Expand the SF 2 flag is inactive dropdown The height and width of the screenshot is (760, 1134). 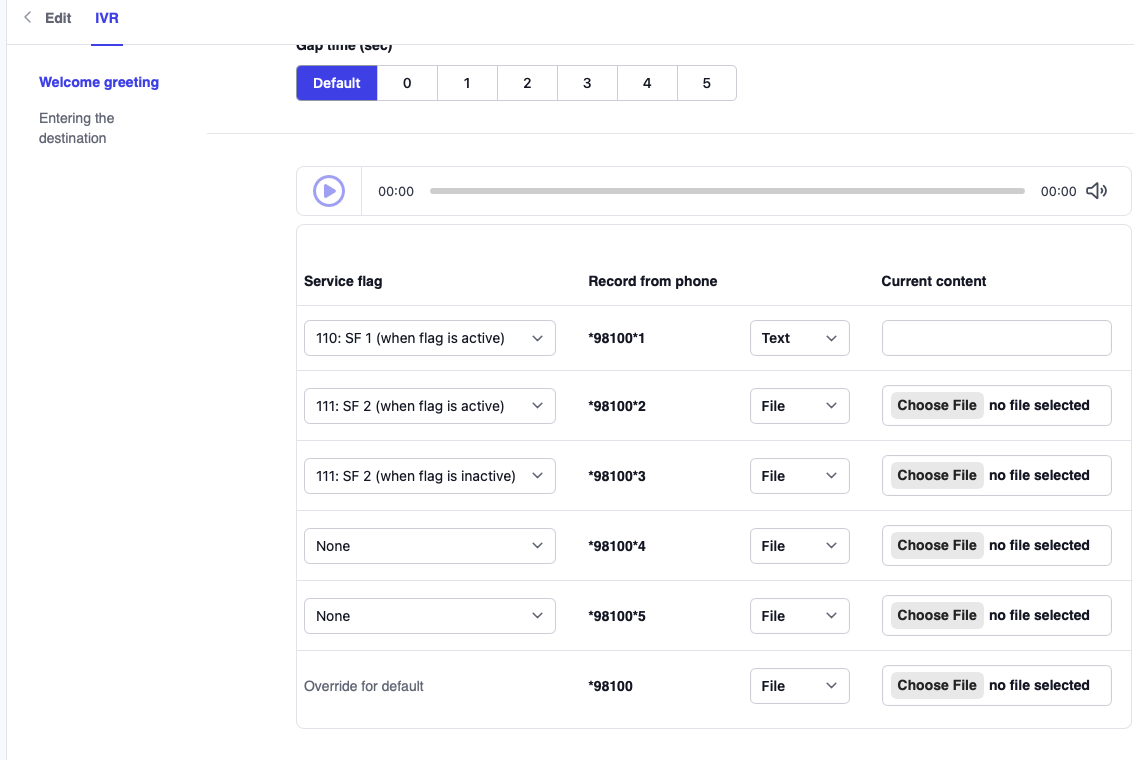pos(429,476)
